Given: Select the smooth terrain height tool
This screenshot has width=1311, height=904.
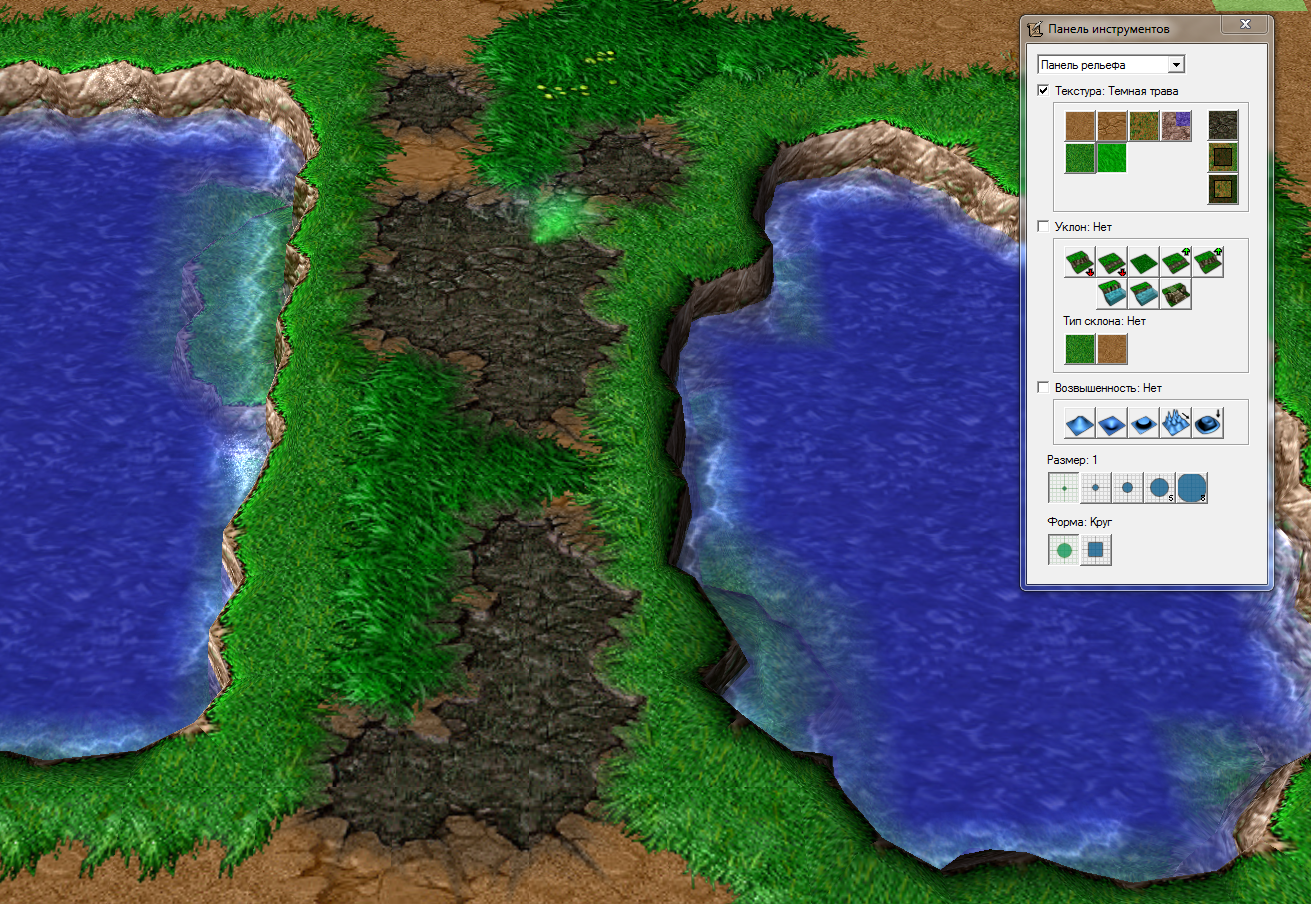Looking at the screenshot, I should (1208, 423).
